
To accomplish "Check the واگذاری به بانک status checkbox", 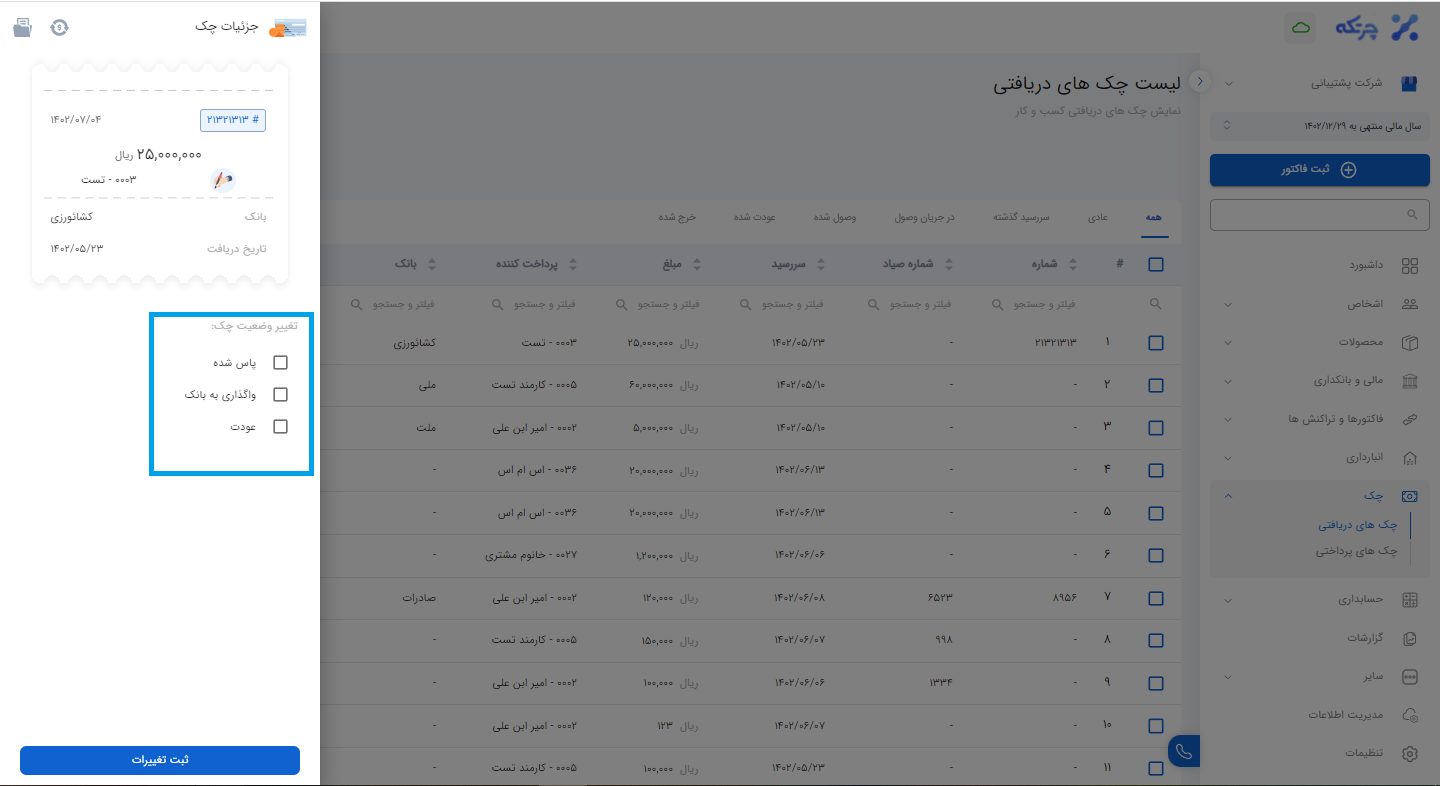I will coord(280,394).
